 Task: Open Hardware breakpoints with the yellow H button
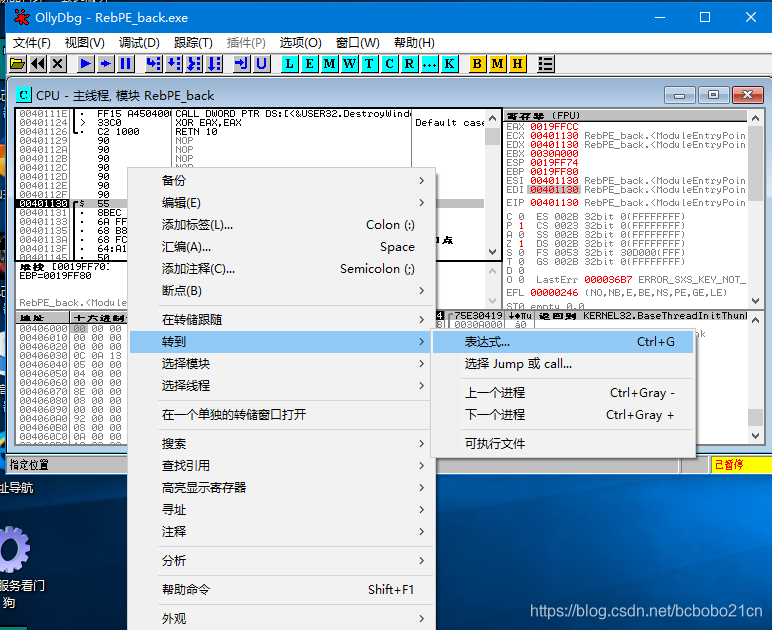coord(517,64)
